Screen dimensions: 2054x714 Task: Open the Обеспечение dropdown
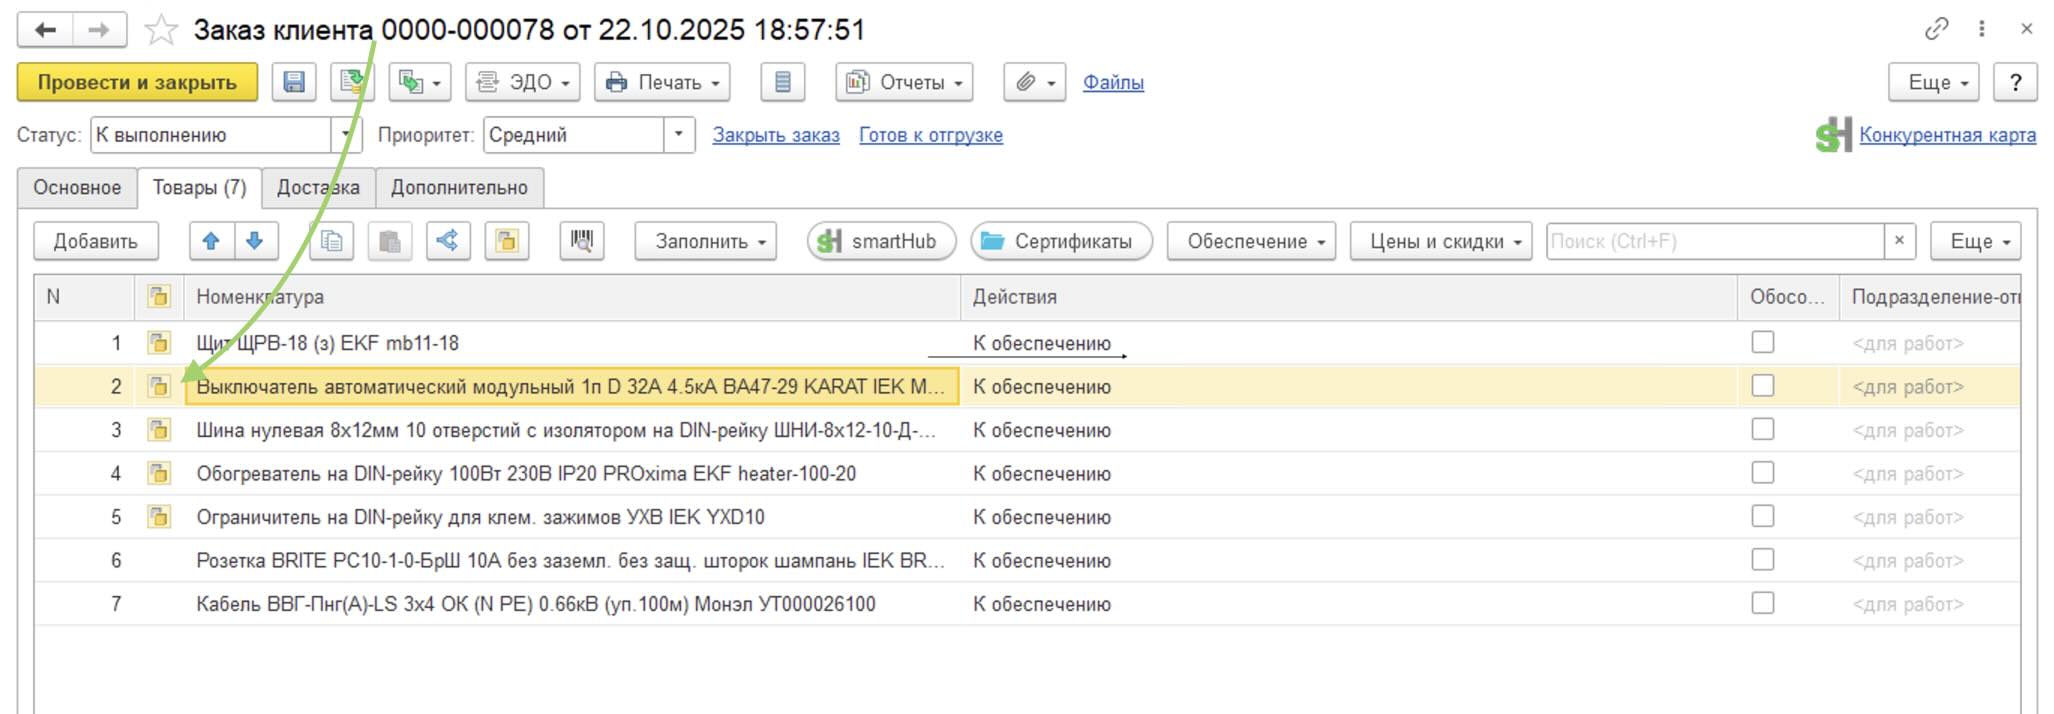tap(1251, 241)
